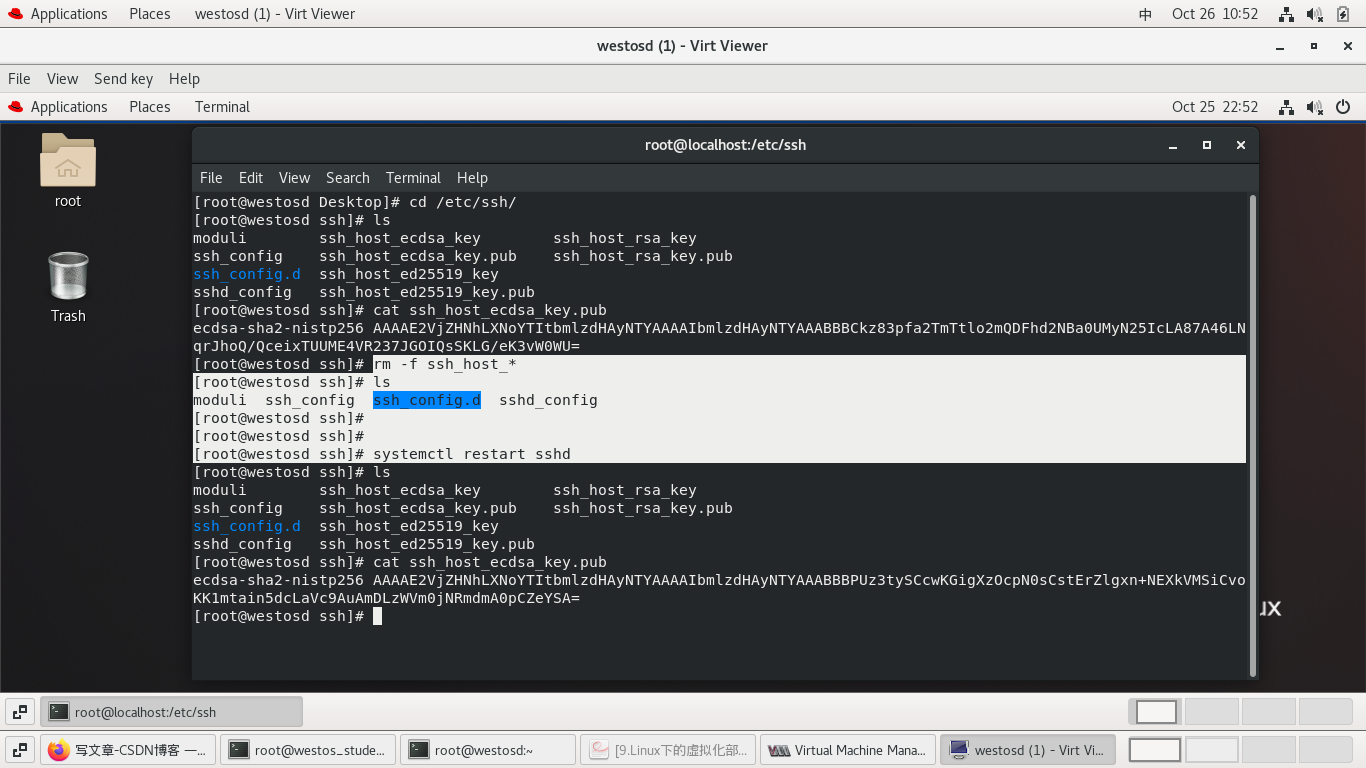Open the host lock screen clipboard icon
Screen dimensions: 1366x768
pos(1344,14)
